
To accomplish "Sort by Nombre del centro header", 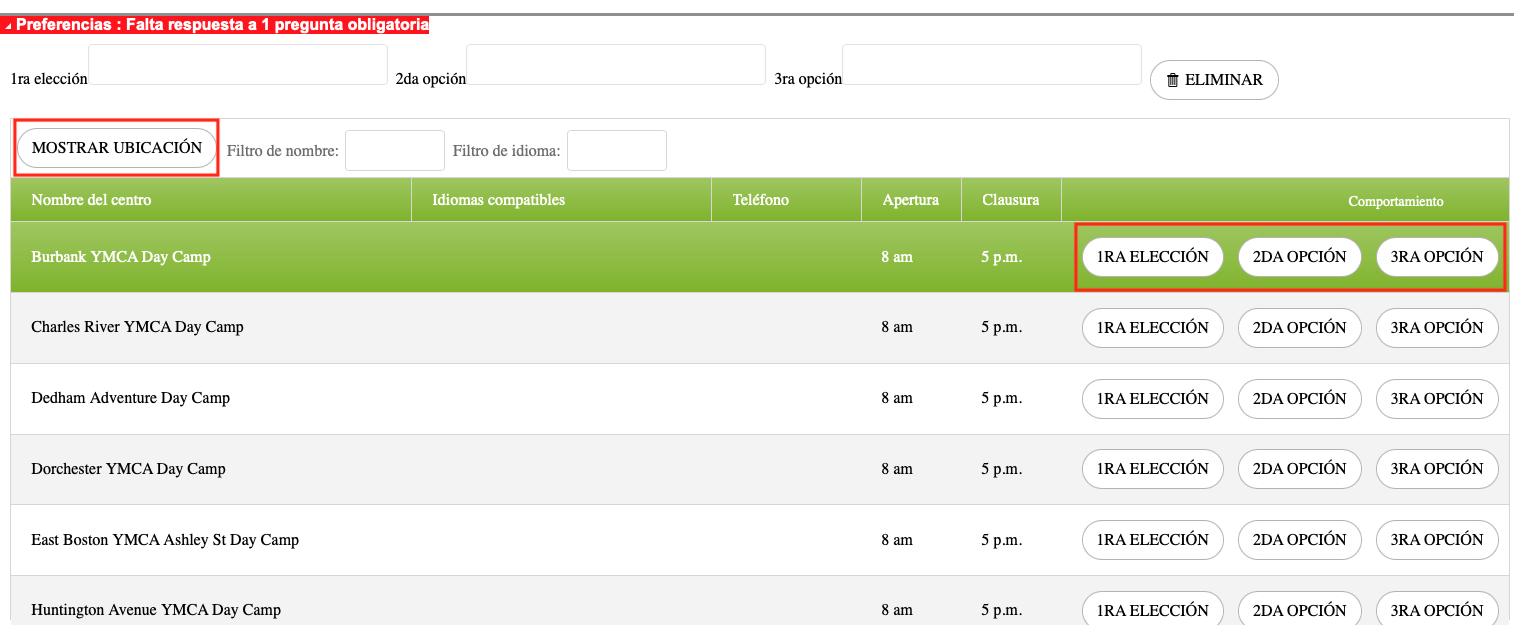I will (x=211, y=200).
